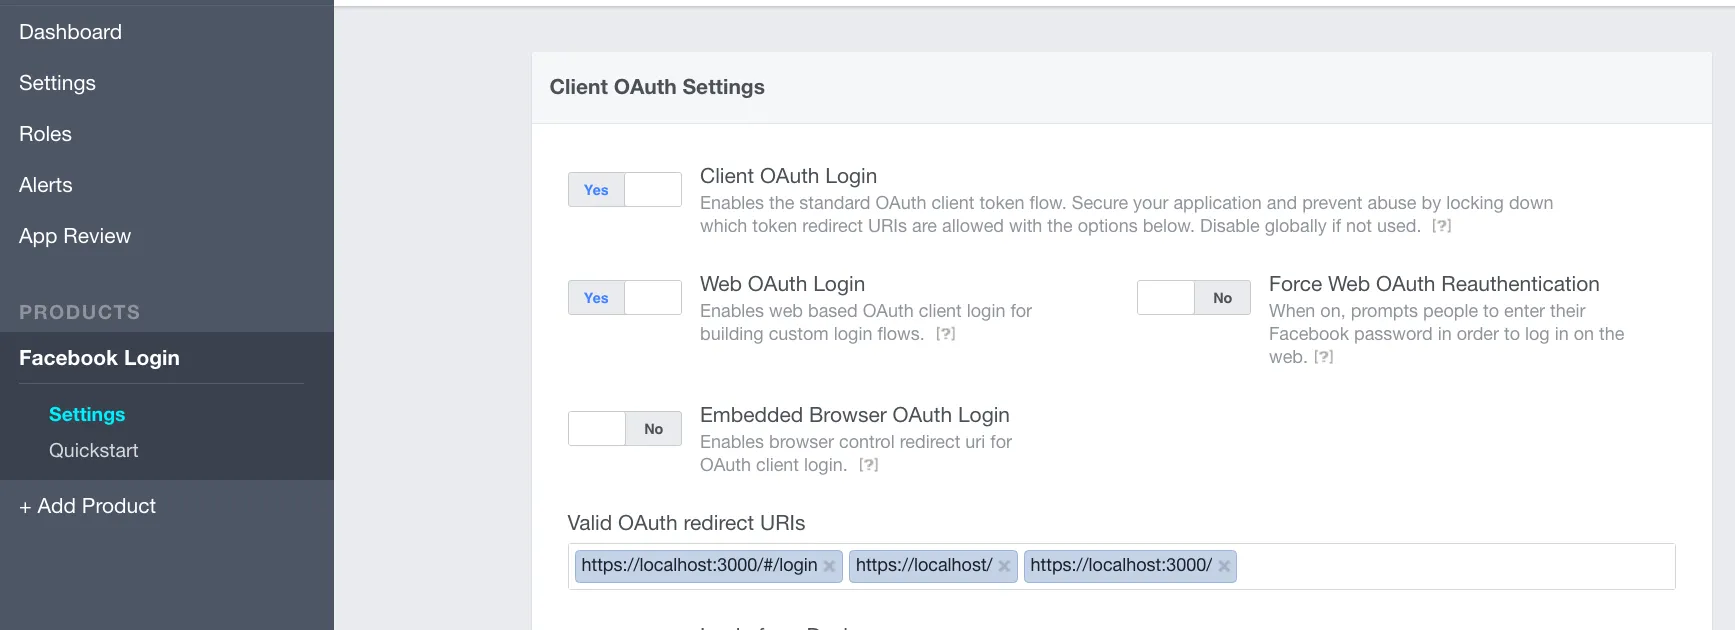Viewport: 1735px width, 630px height.
Task: Remove the https://localhost/ redirect URI
Action: (1004, 566)
